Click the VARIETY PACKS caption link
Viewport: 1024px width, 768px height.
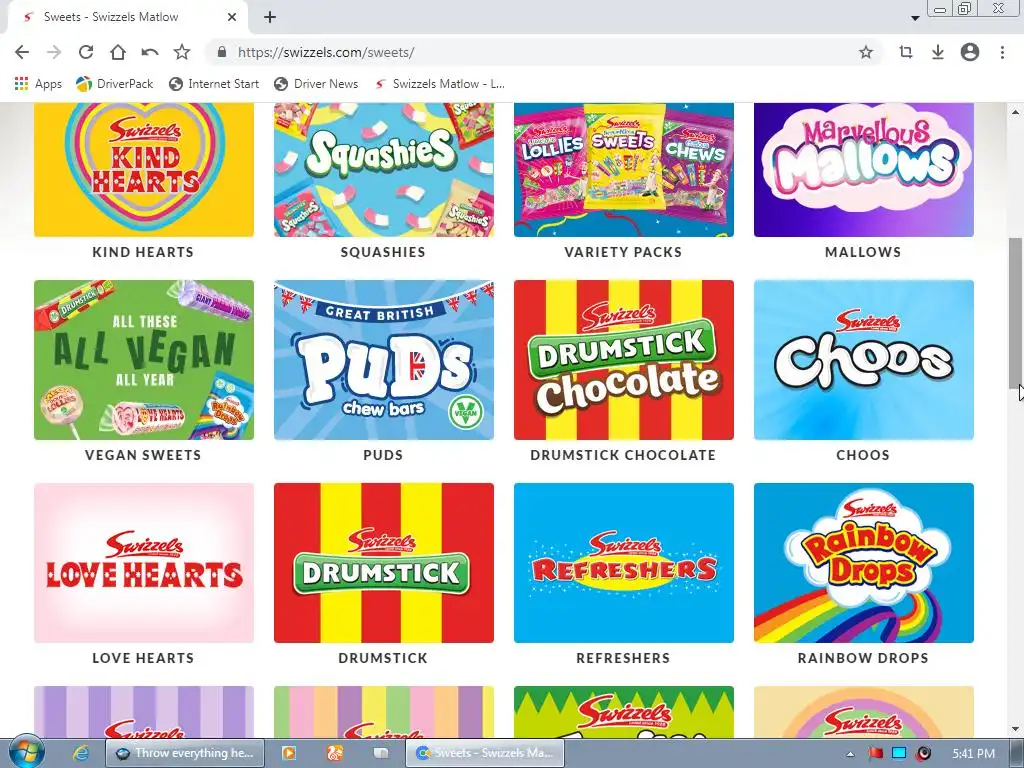coord(623,252)
